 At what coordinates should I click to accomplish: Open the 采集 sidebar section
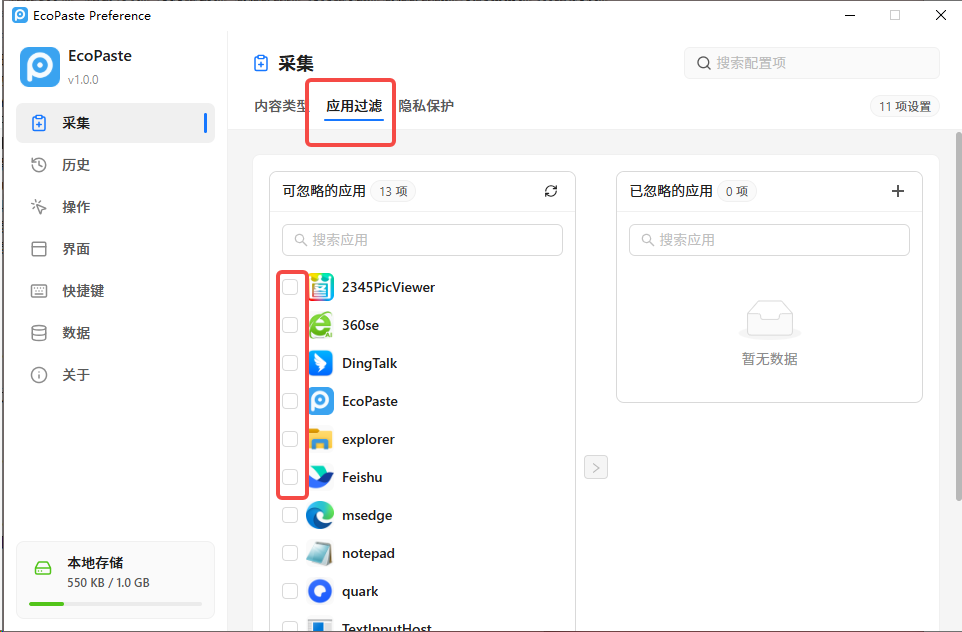115,123
